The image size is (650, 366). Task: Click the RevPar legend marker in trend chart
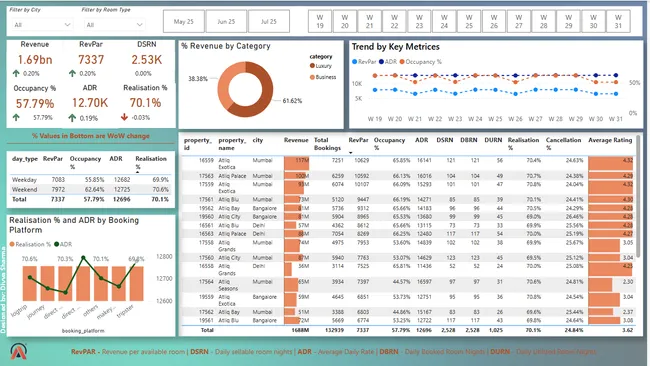click(x=354, y=62)
